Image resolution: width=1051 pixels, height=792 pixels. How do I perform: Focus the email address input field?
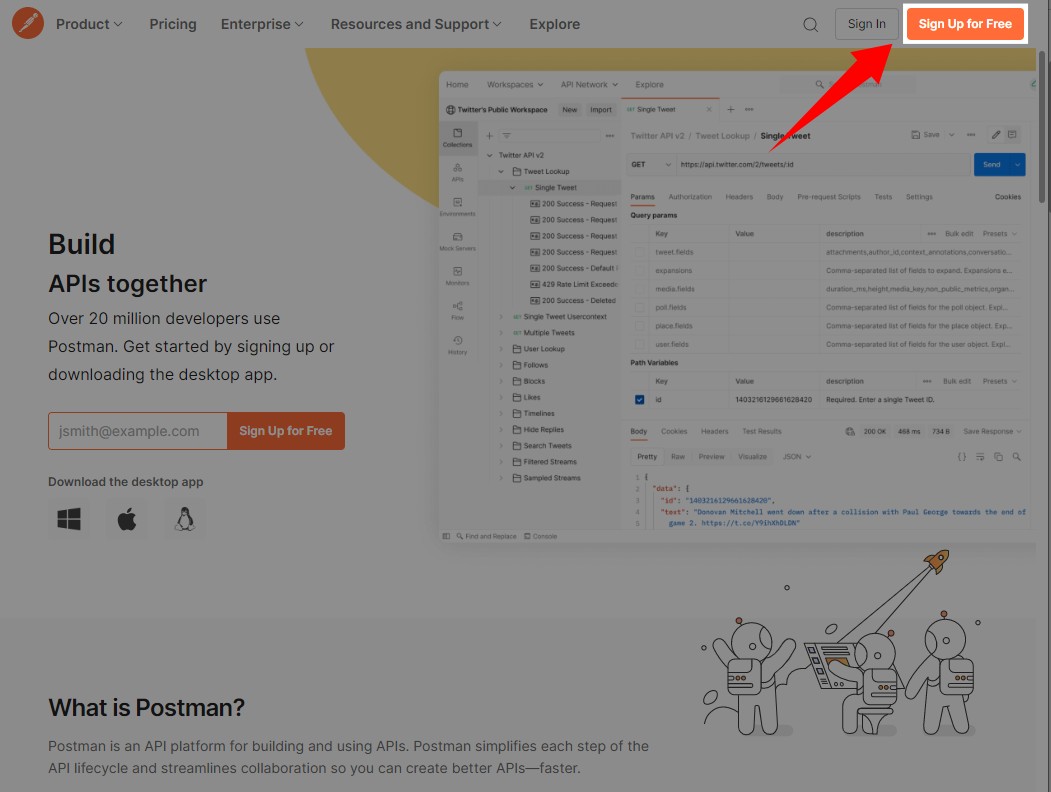point(137,431)
